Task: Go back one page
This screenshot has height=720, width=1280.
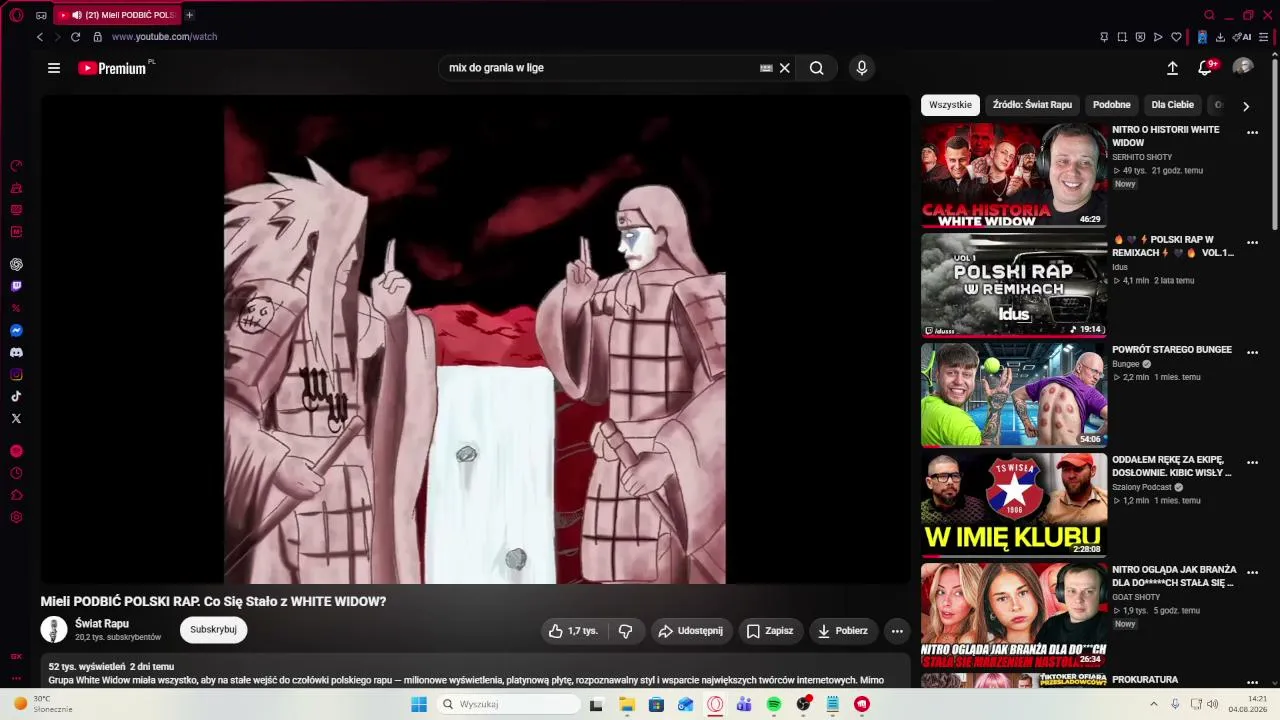Action: (40, 37)
